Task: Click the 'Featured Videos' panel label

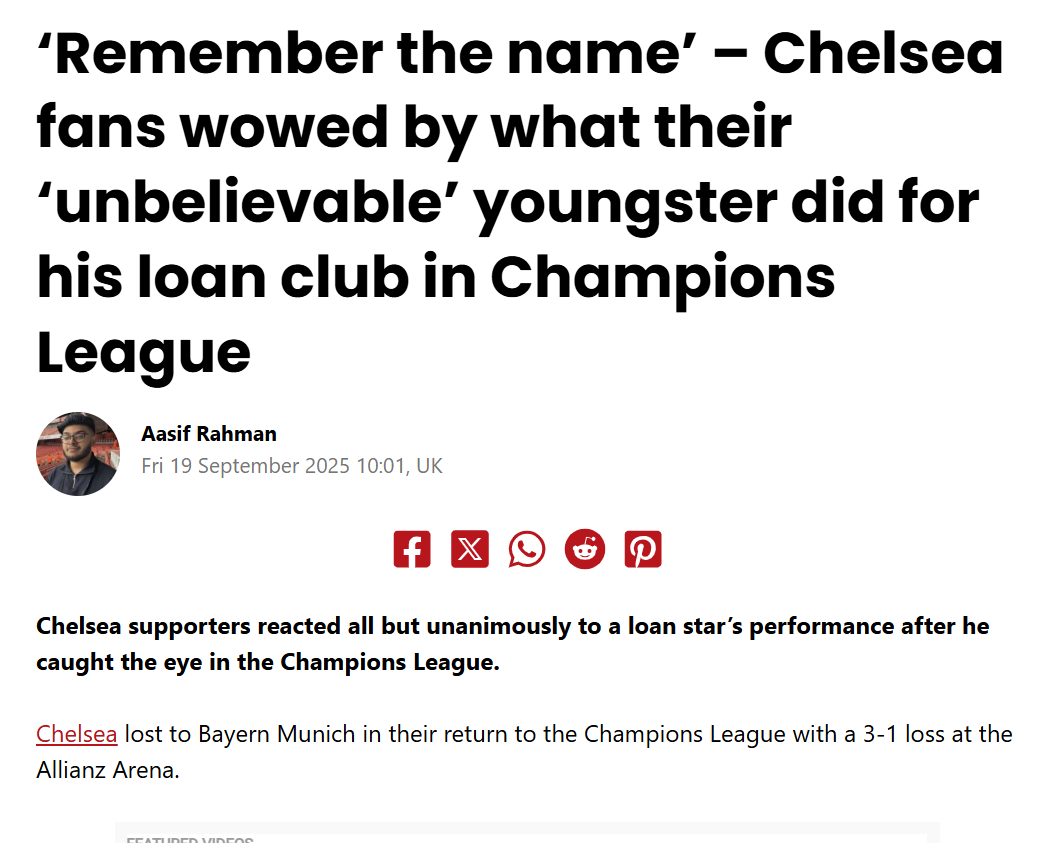Action: [x=189, y=838]
